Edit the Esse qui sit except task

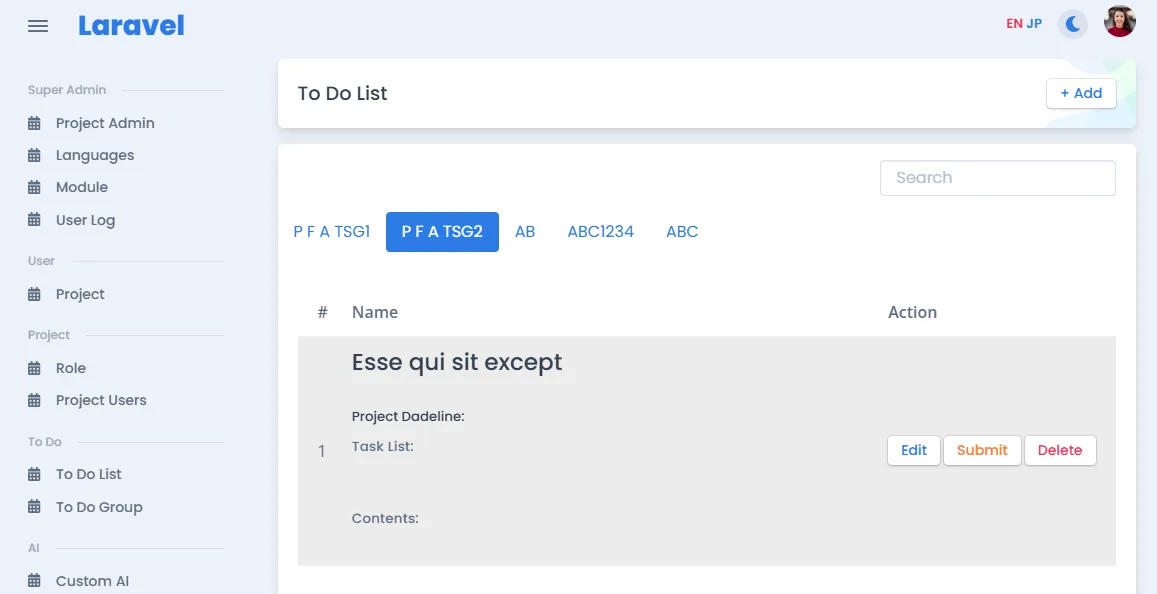pyautogui.click(x=913, y=450)
